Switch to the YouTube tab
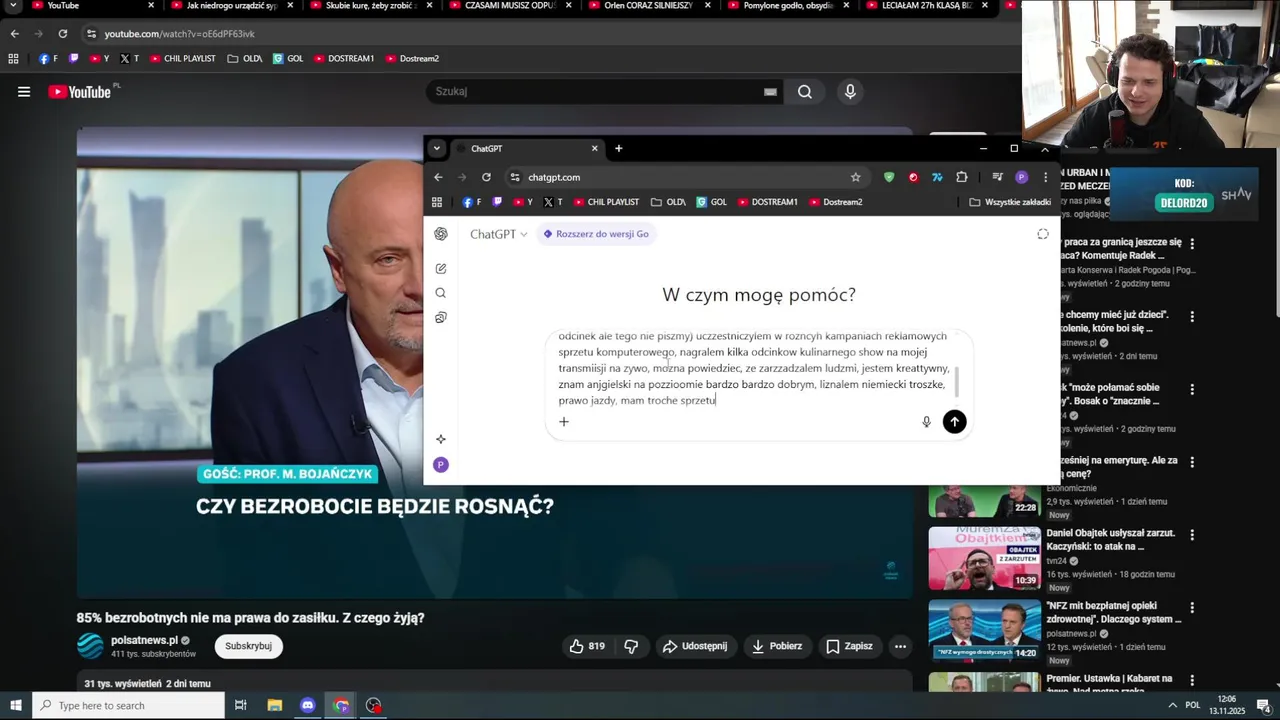 point(94,6)
